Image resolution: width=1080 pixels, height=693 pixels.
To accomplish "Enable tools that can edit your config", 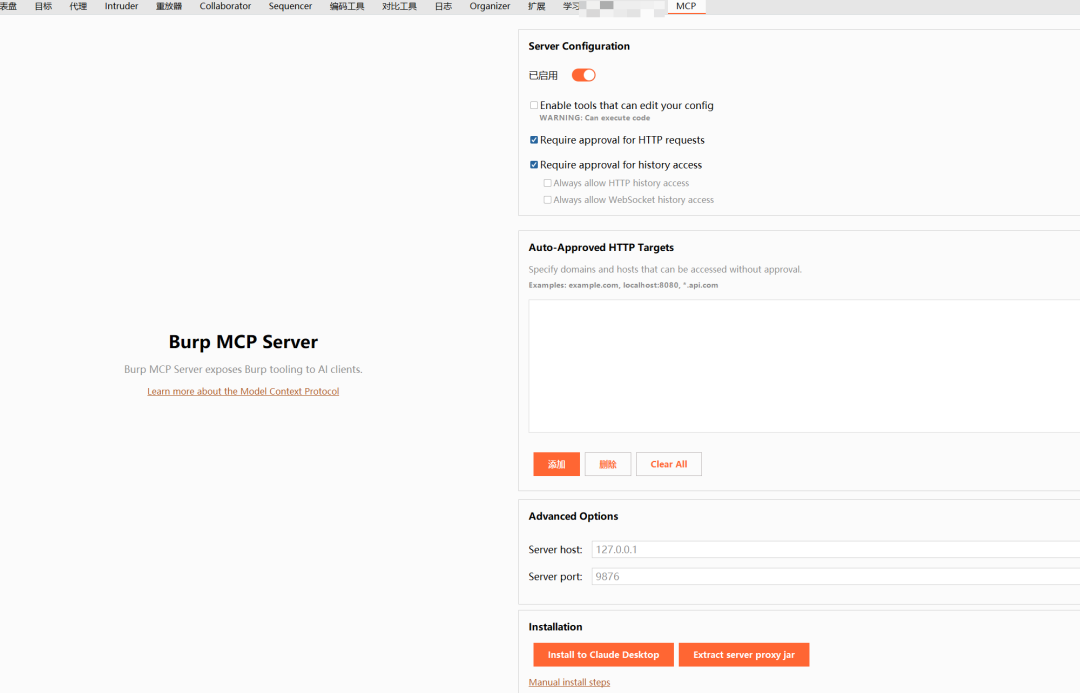I will click(x=534, y=105).
